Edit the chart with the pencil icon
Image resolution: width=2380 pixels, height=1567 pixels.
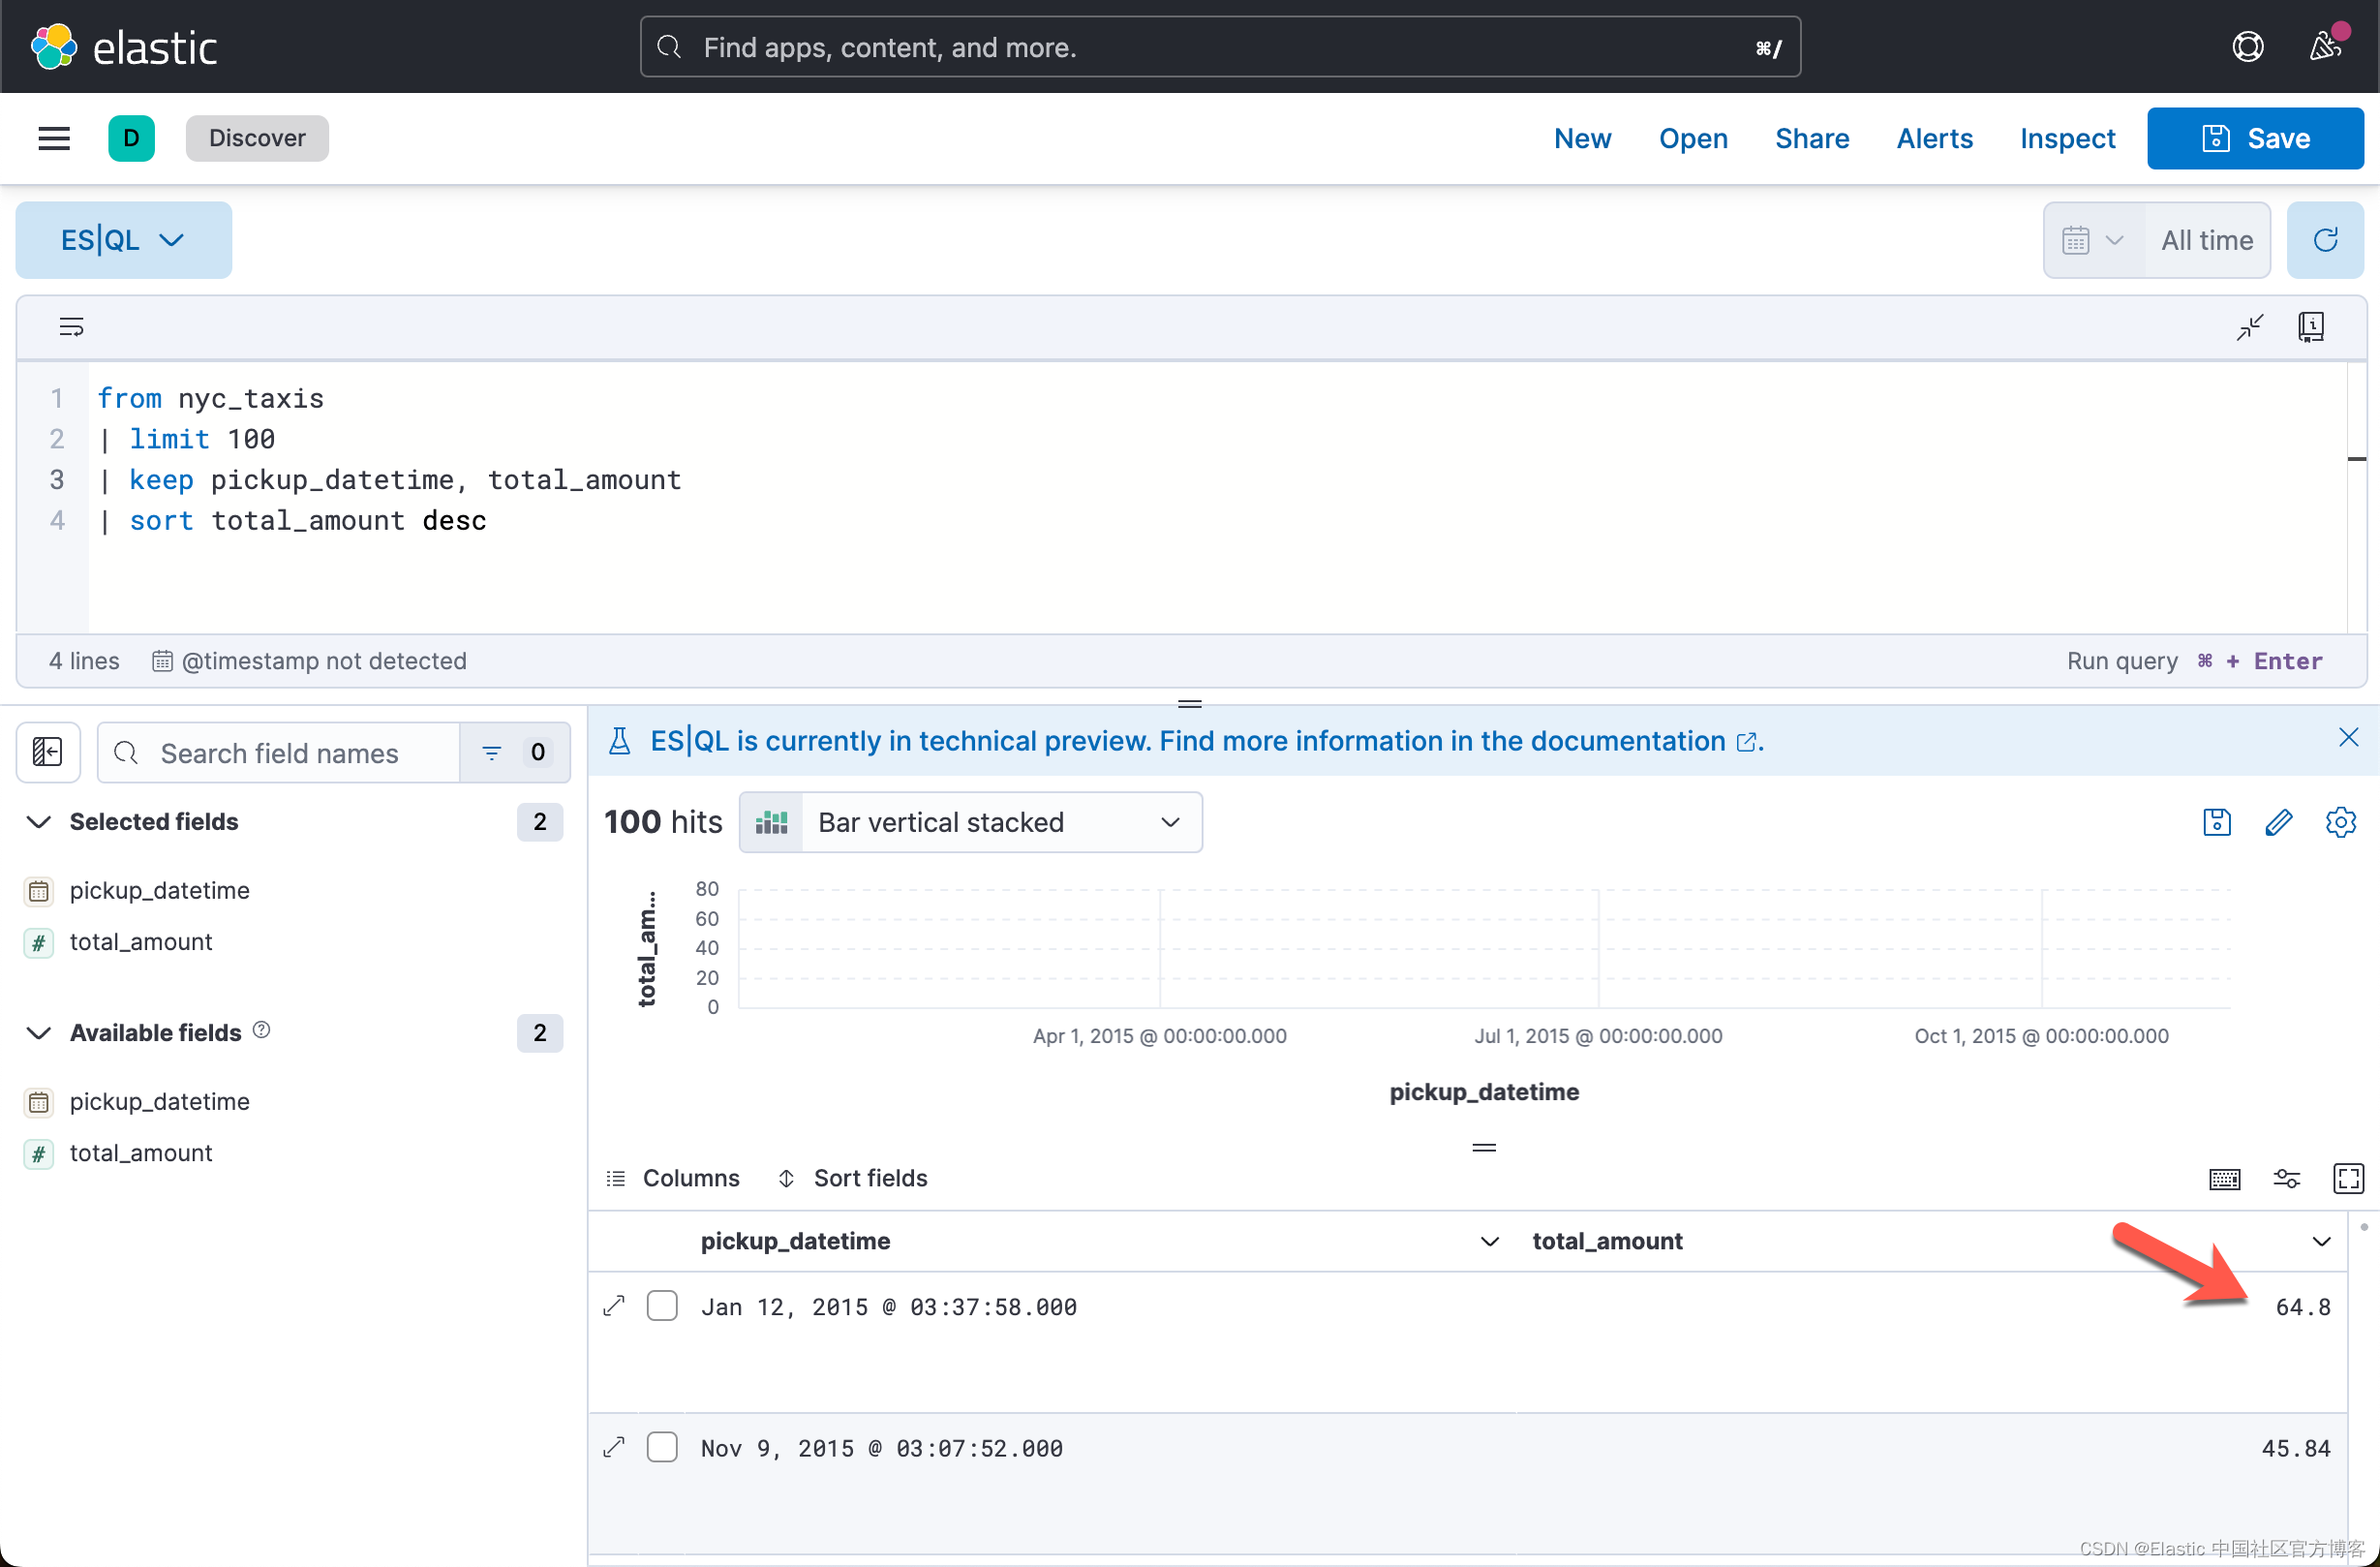2280,822
